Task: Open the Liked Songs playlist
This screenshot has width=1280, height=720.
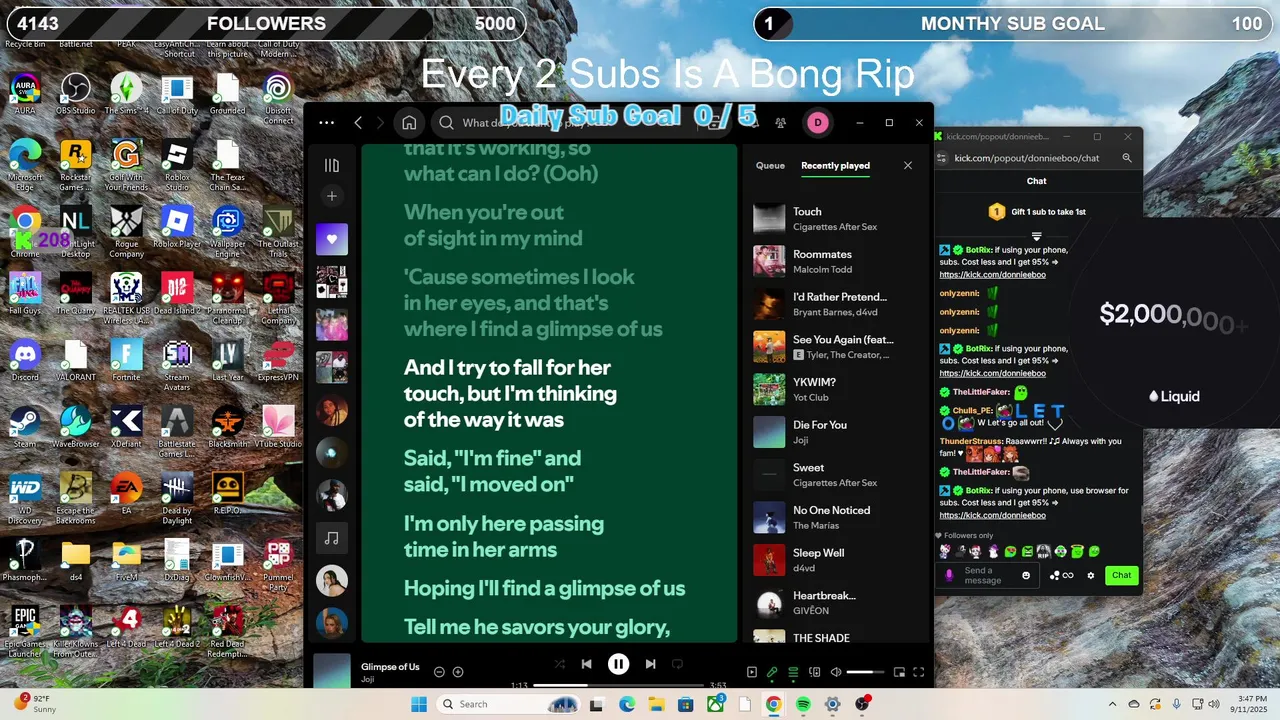Action: coord(332,239)
